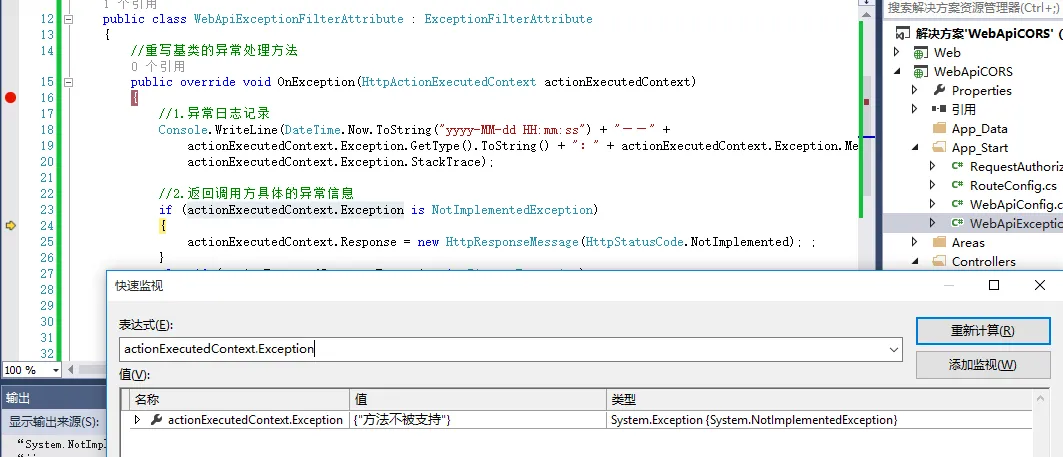Click into the 表达式 expression input field

tap(500, 349)
